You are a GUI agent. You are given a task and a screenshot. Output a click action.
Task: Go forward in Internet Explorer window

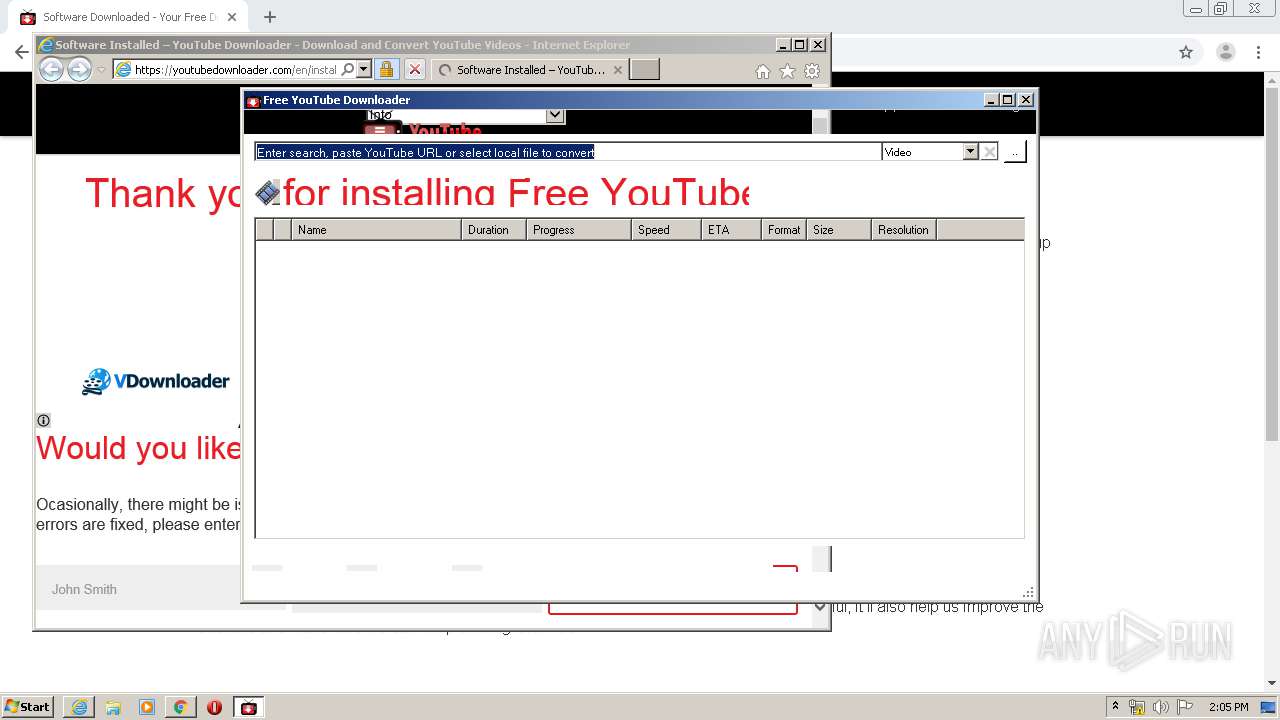coord(79,69)
